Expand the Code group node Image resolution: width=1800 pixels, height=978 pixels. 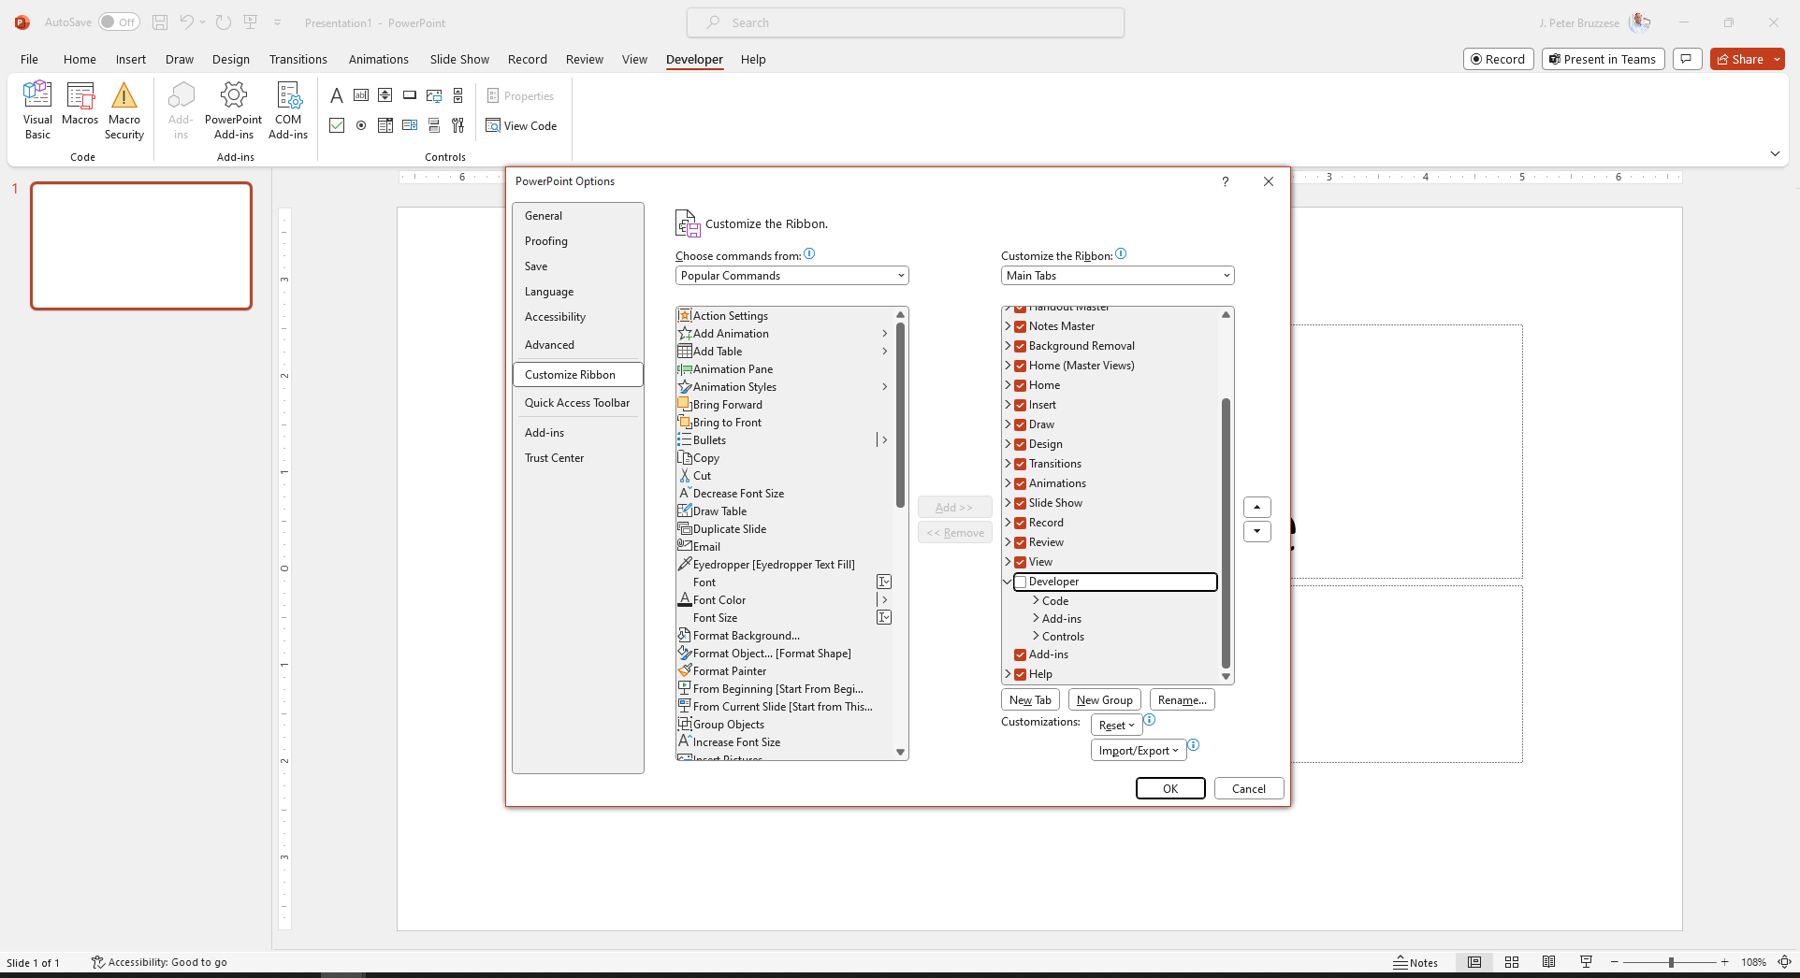point(1036,601)
